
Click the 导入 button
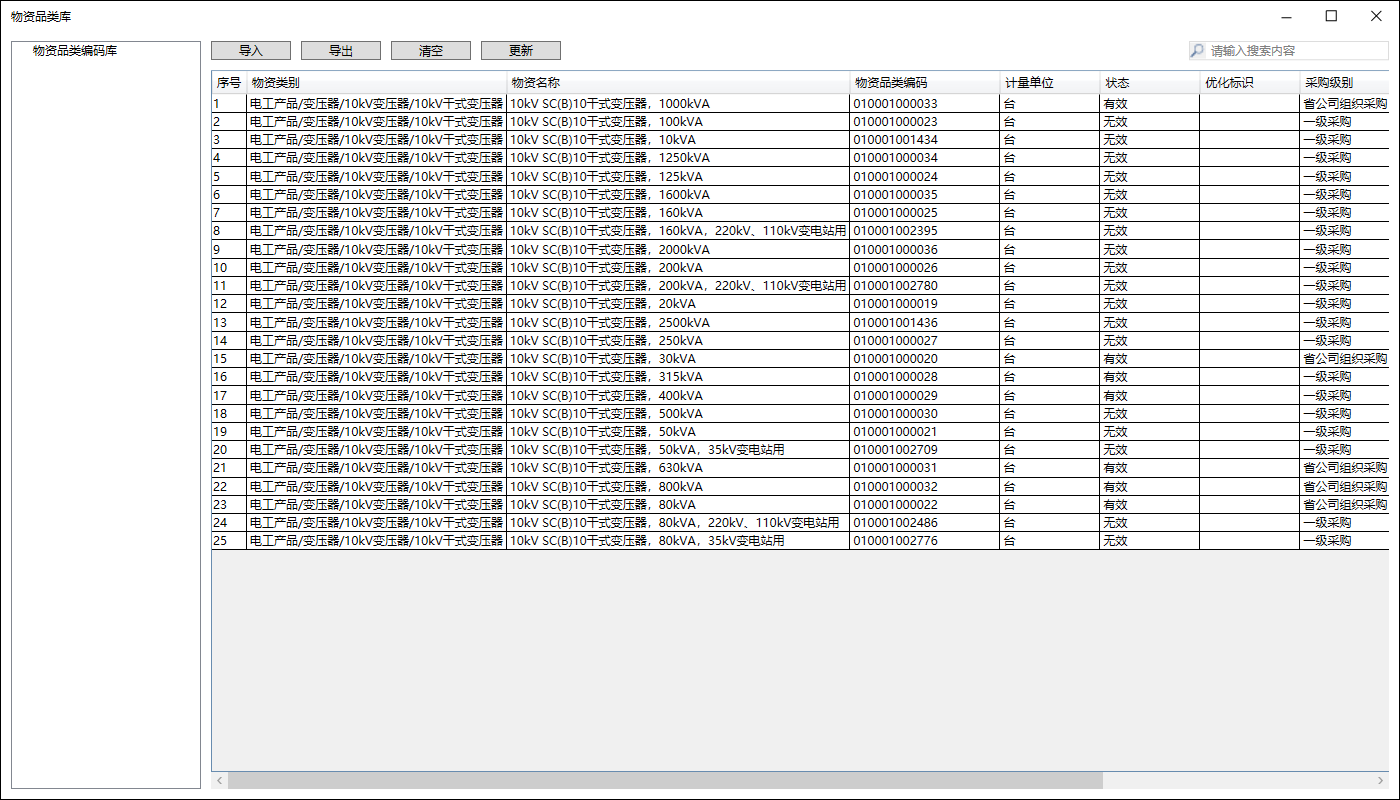click(x=250, y=51)
